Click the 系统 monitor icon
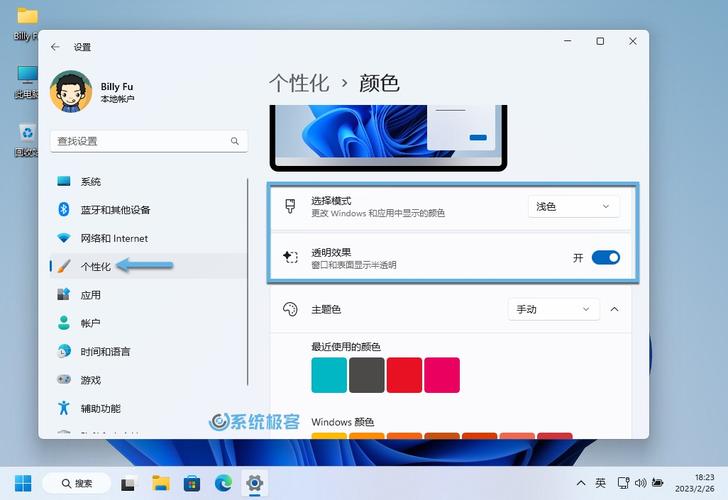The height and width of the screenshot is (500, 728). (64, 181)
